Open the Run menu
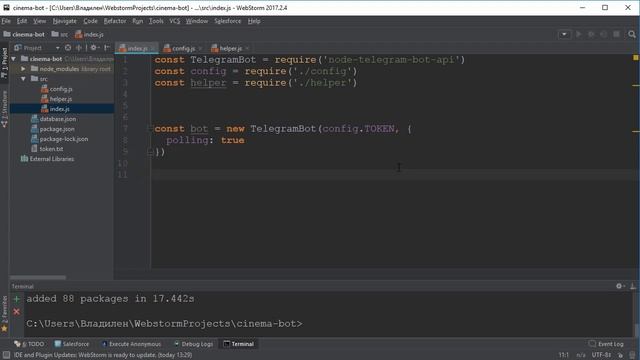640x360 pixels. click(138, 21)
